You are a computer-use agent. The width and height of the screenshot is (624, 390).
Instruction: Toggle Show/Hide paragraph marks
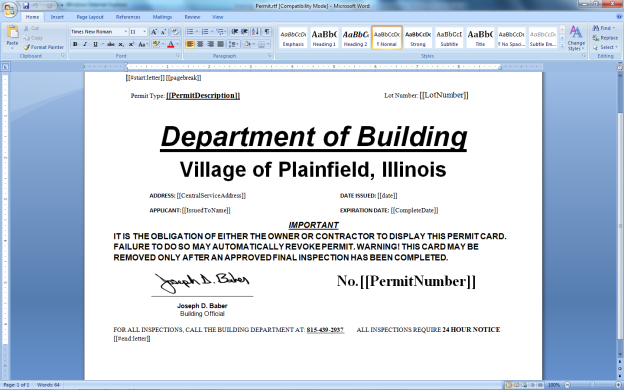[x=267, y=32]
